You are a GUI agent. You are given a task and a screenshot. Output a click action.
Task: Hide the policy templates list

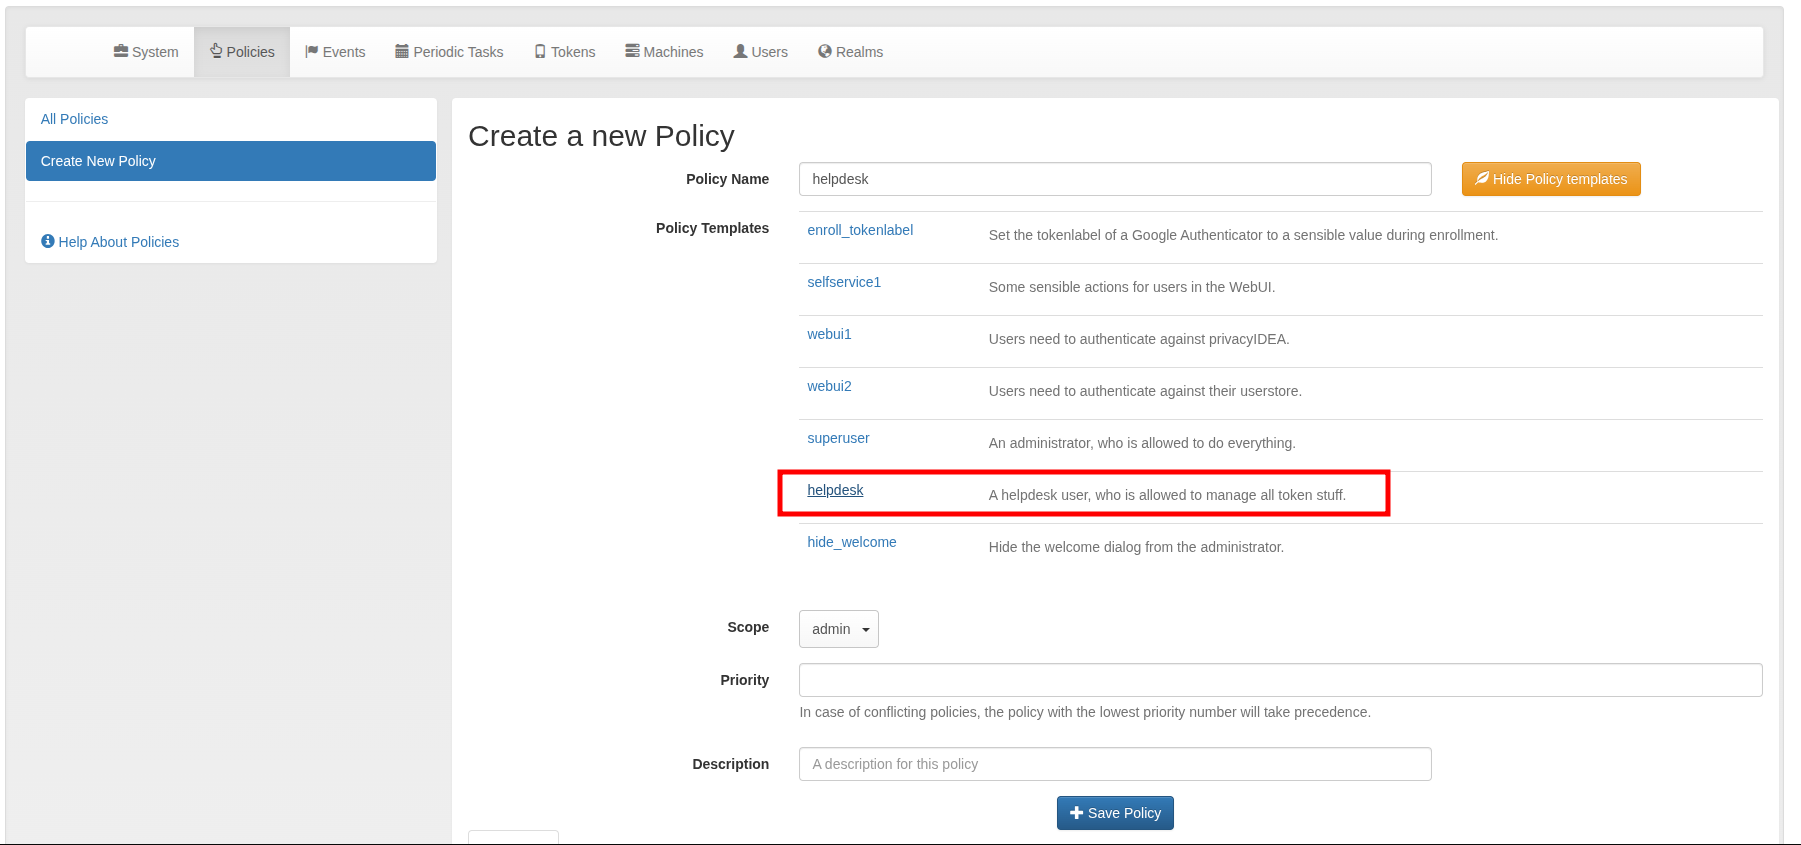pyautogui.click(x=1550, y=179)
